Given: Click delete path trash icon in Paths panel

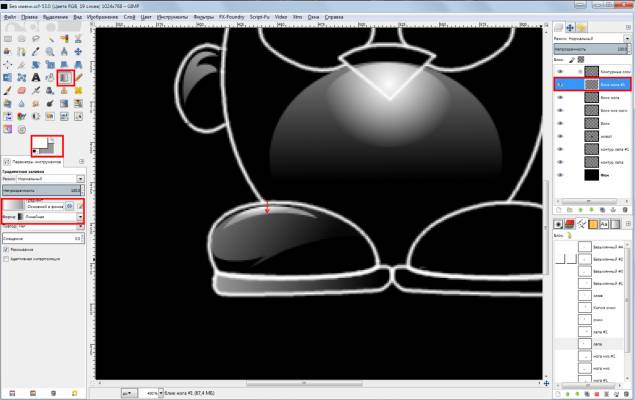Looking at the screenshot, I should point(626,394).
